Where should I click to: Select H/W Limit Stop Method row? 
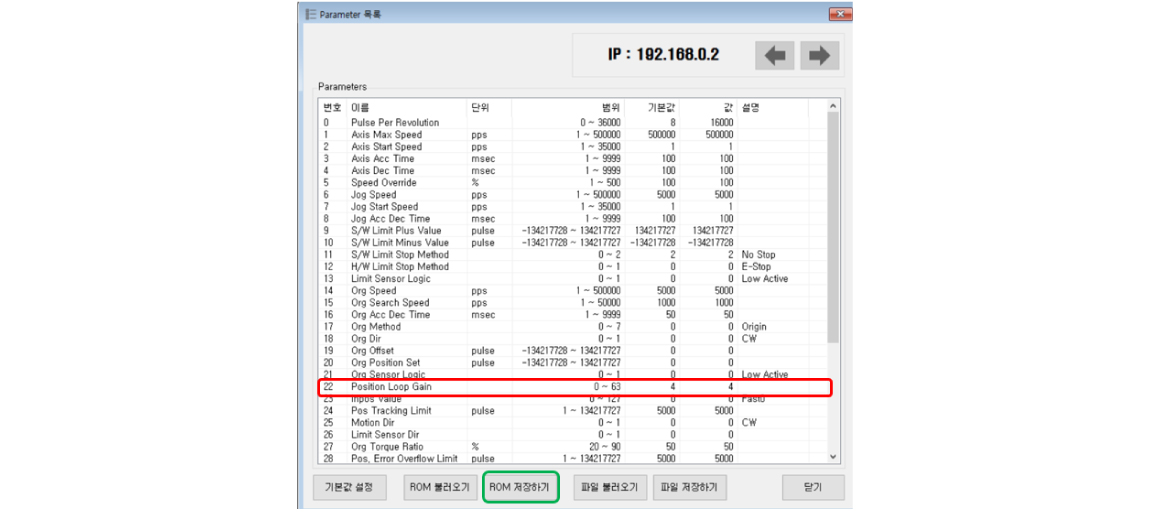pyautogui.click(x=572, y=267)
